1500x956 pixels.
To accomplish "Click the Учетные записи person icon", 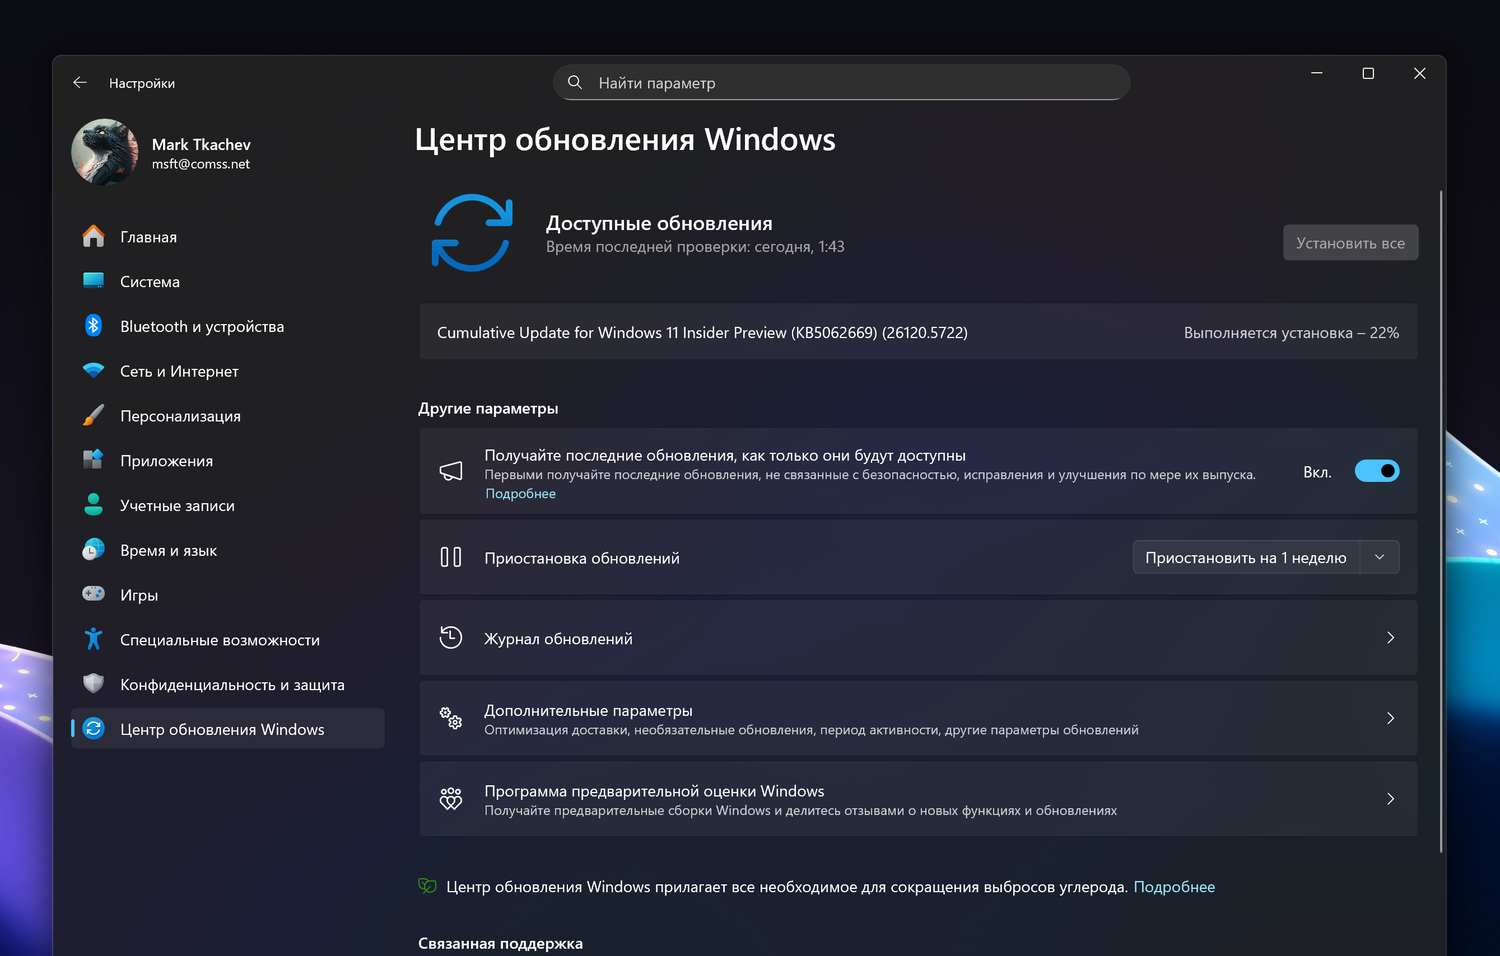I will point(93,505).
